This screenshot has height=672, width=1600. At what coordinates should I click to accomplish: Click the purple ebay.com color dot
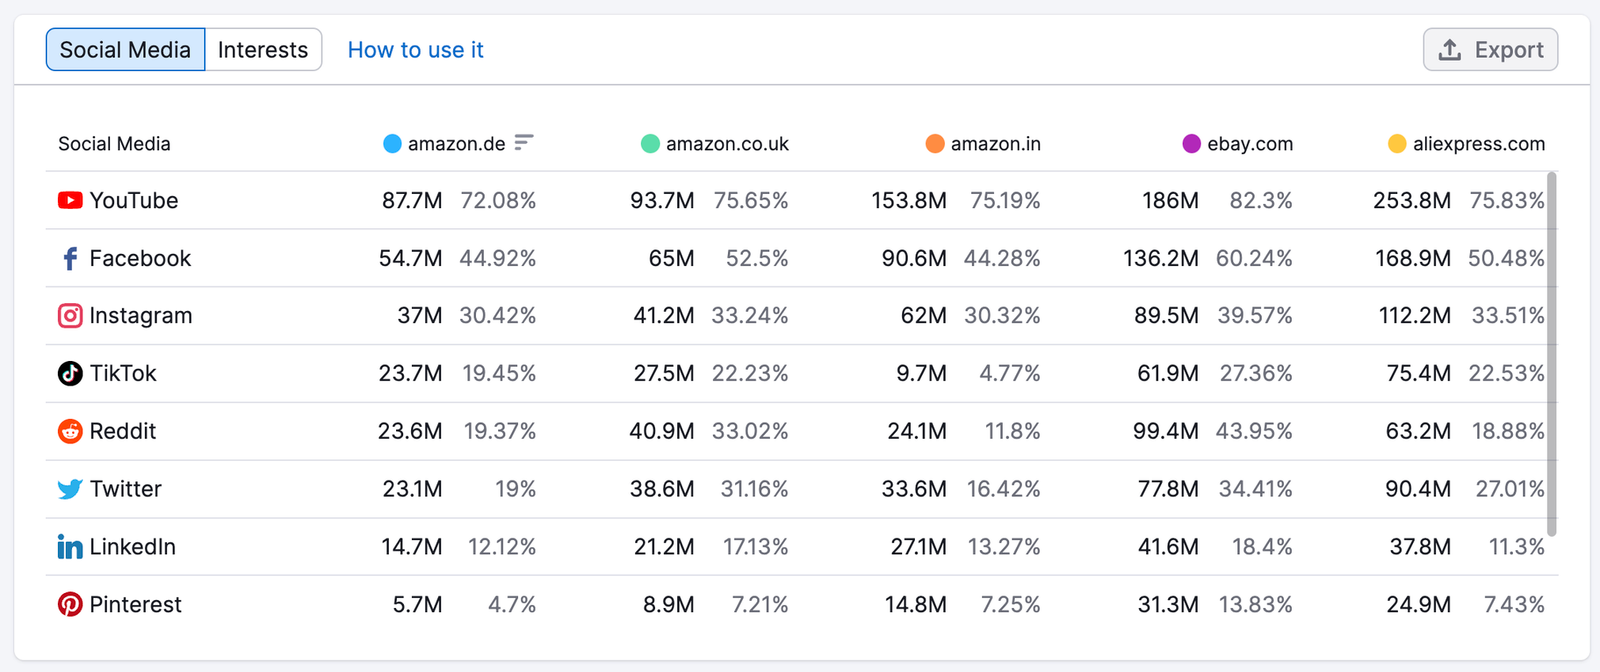tap(1191, 144)
